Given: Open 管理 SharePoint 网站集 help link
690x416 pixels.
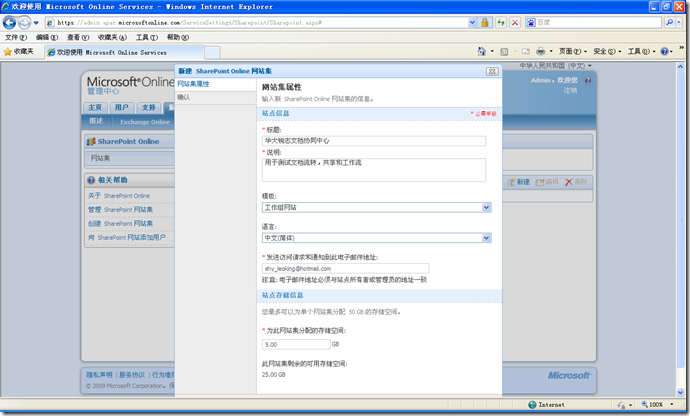Looking at the screenshot, I should click(x=120, y=210).
